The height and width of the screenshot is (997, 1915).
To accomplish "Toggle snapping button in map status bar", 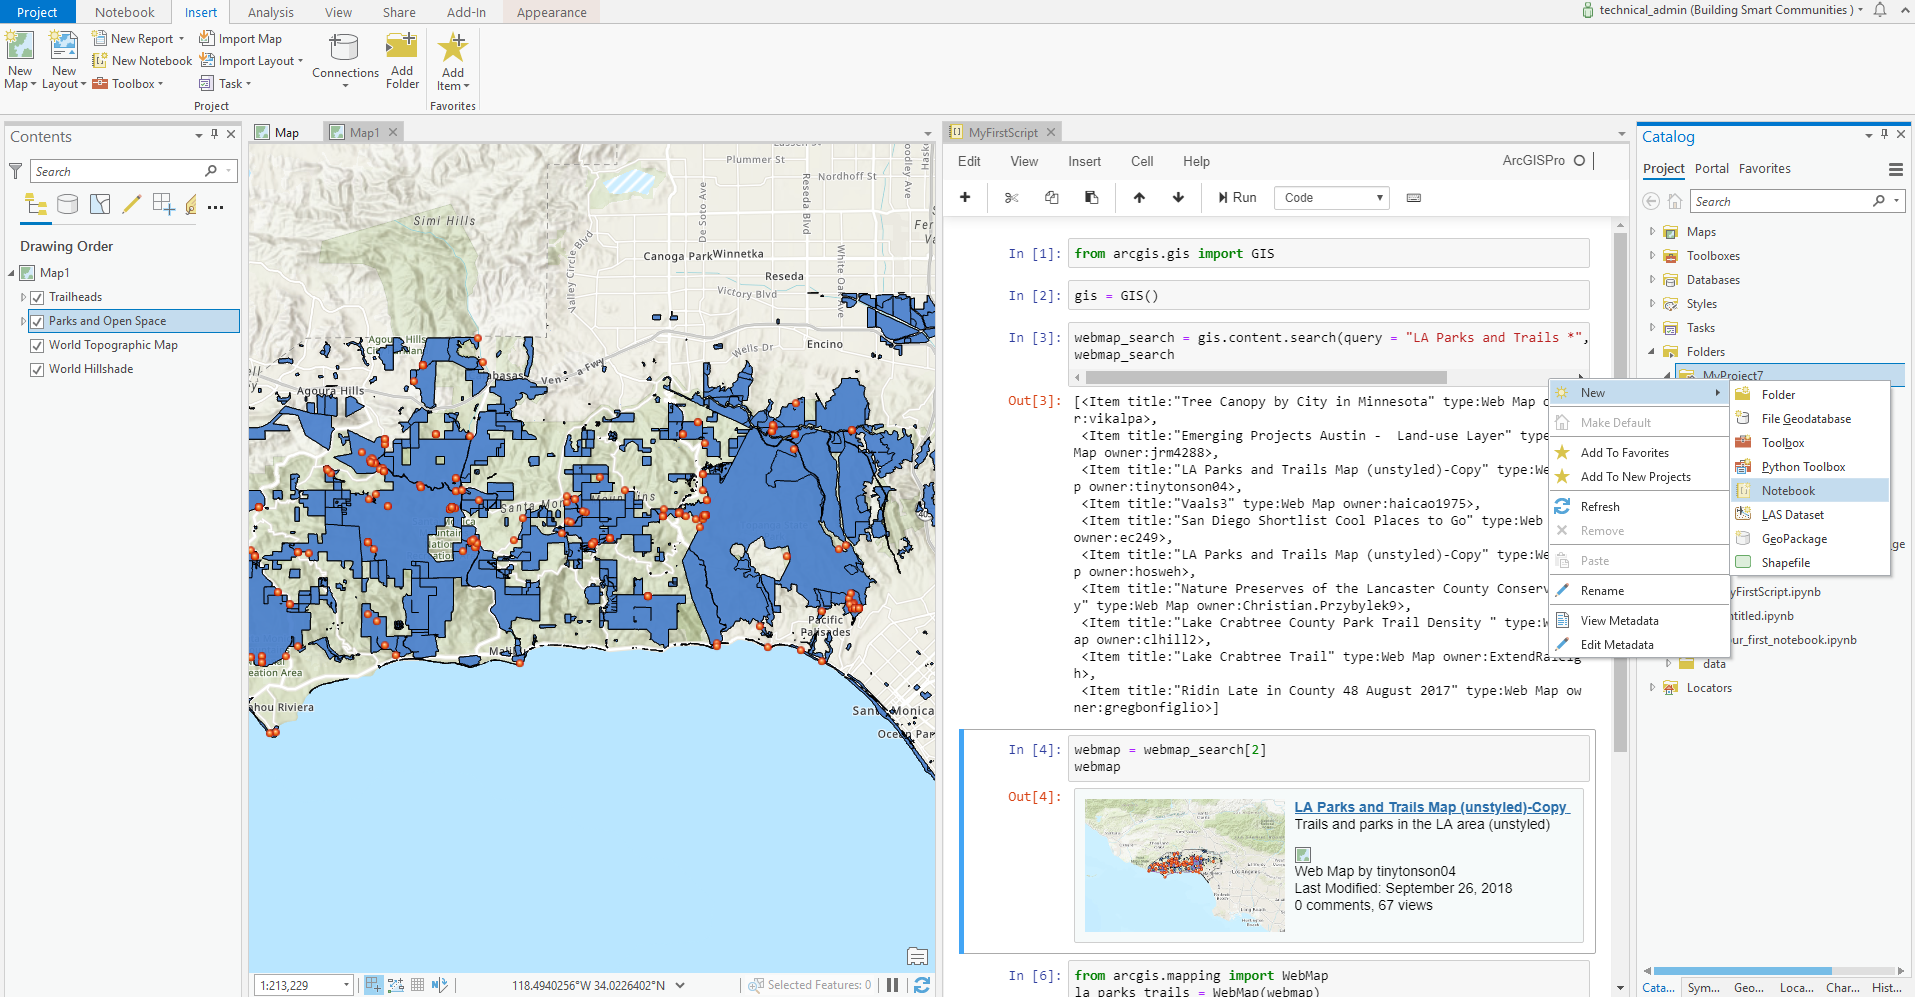I will (373, 985).
